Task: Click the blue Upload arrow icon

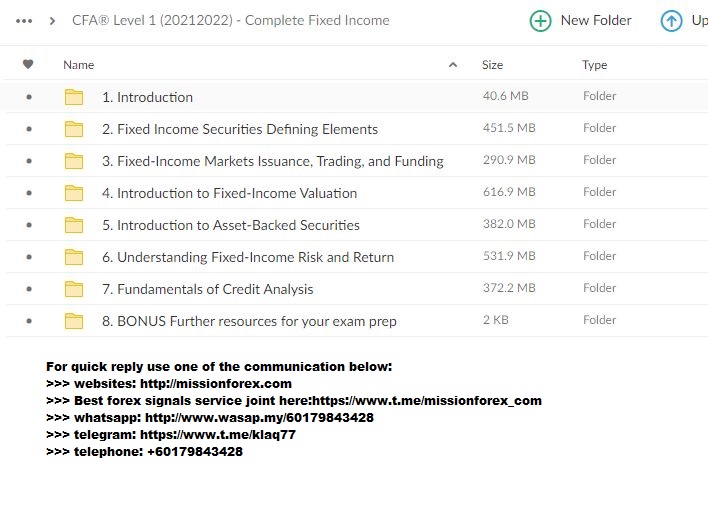Action: pyautogui.click(x=671, y=21)
